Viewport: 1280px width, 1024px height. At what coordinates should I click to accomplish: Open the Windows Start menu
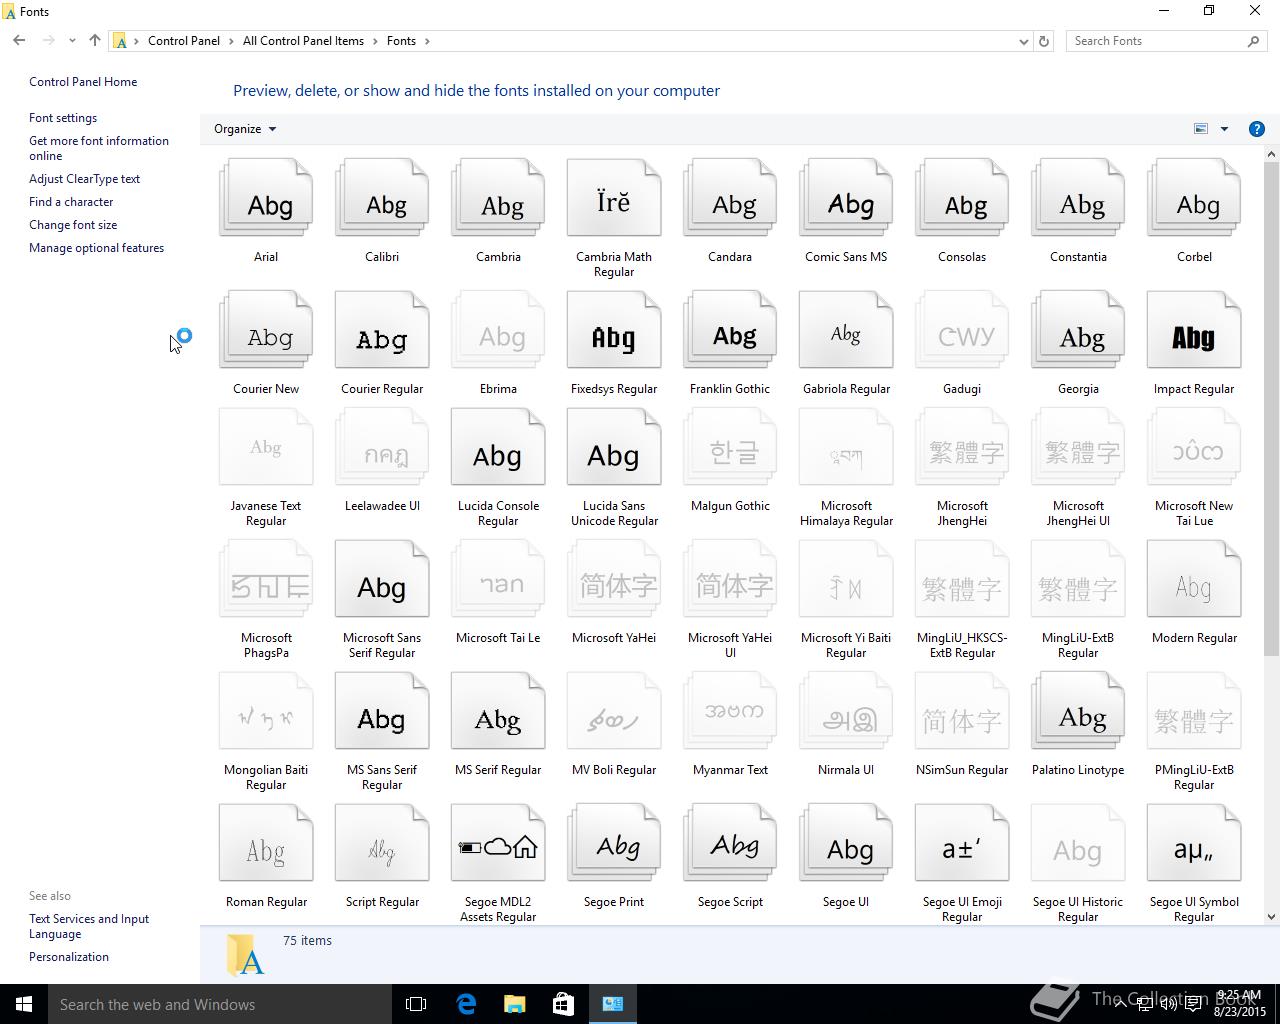point(24,1004)
